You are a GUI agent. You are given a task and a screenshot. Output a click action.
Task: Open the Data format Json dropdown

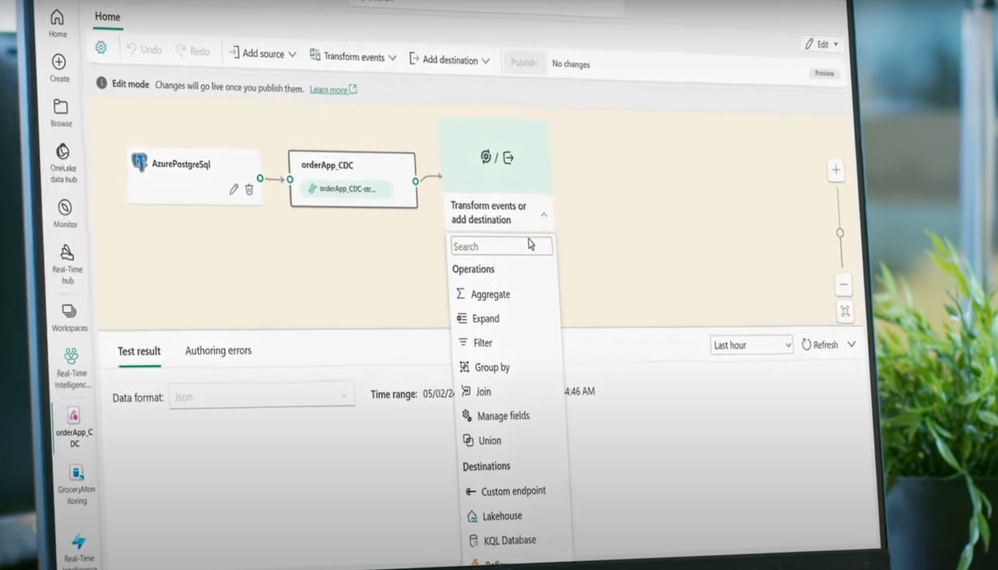262,396
